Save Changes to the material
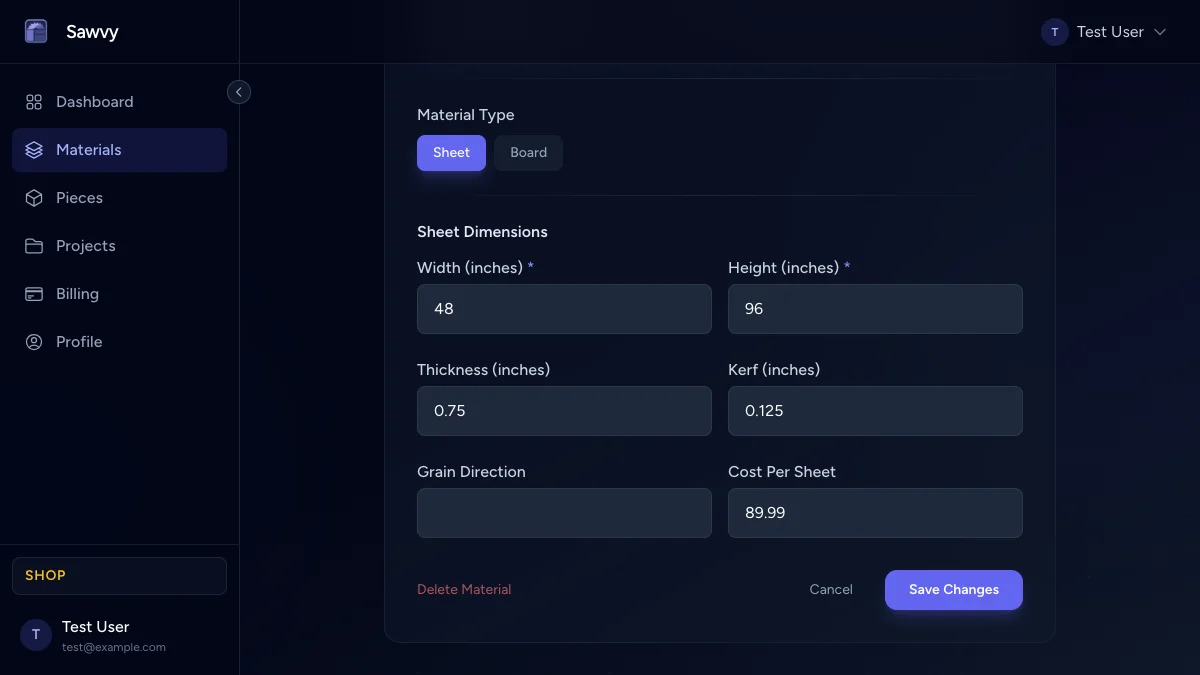 point(953,590)
